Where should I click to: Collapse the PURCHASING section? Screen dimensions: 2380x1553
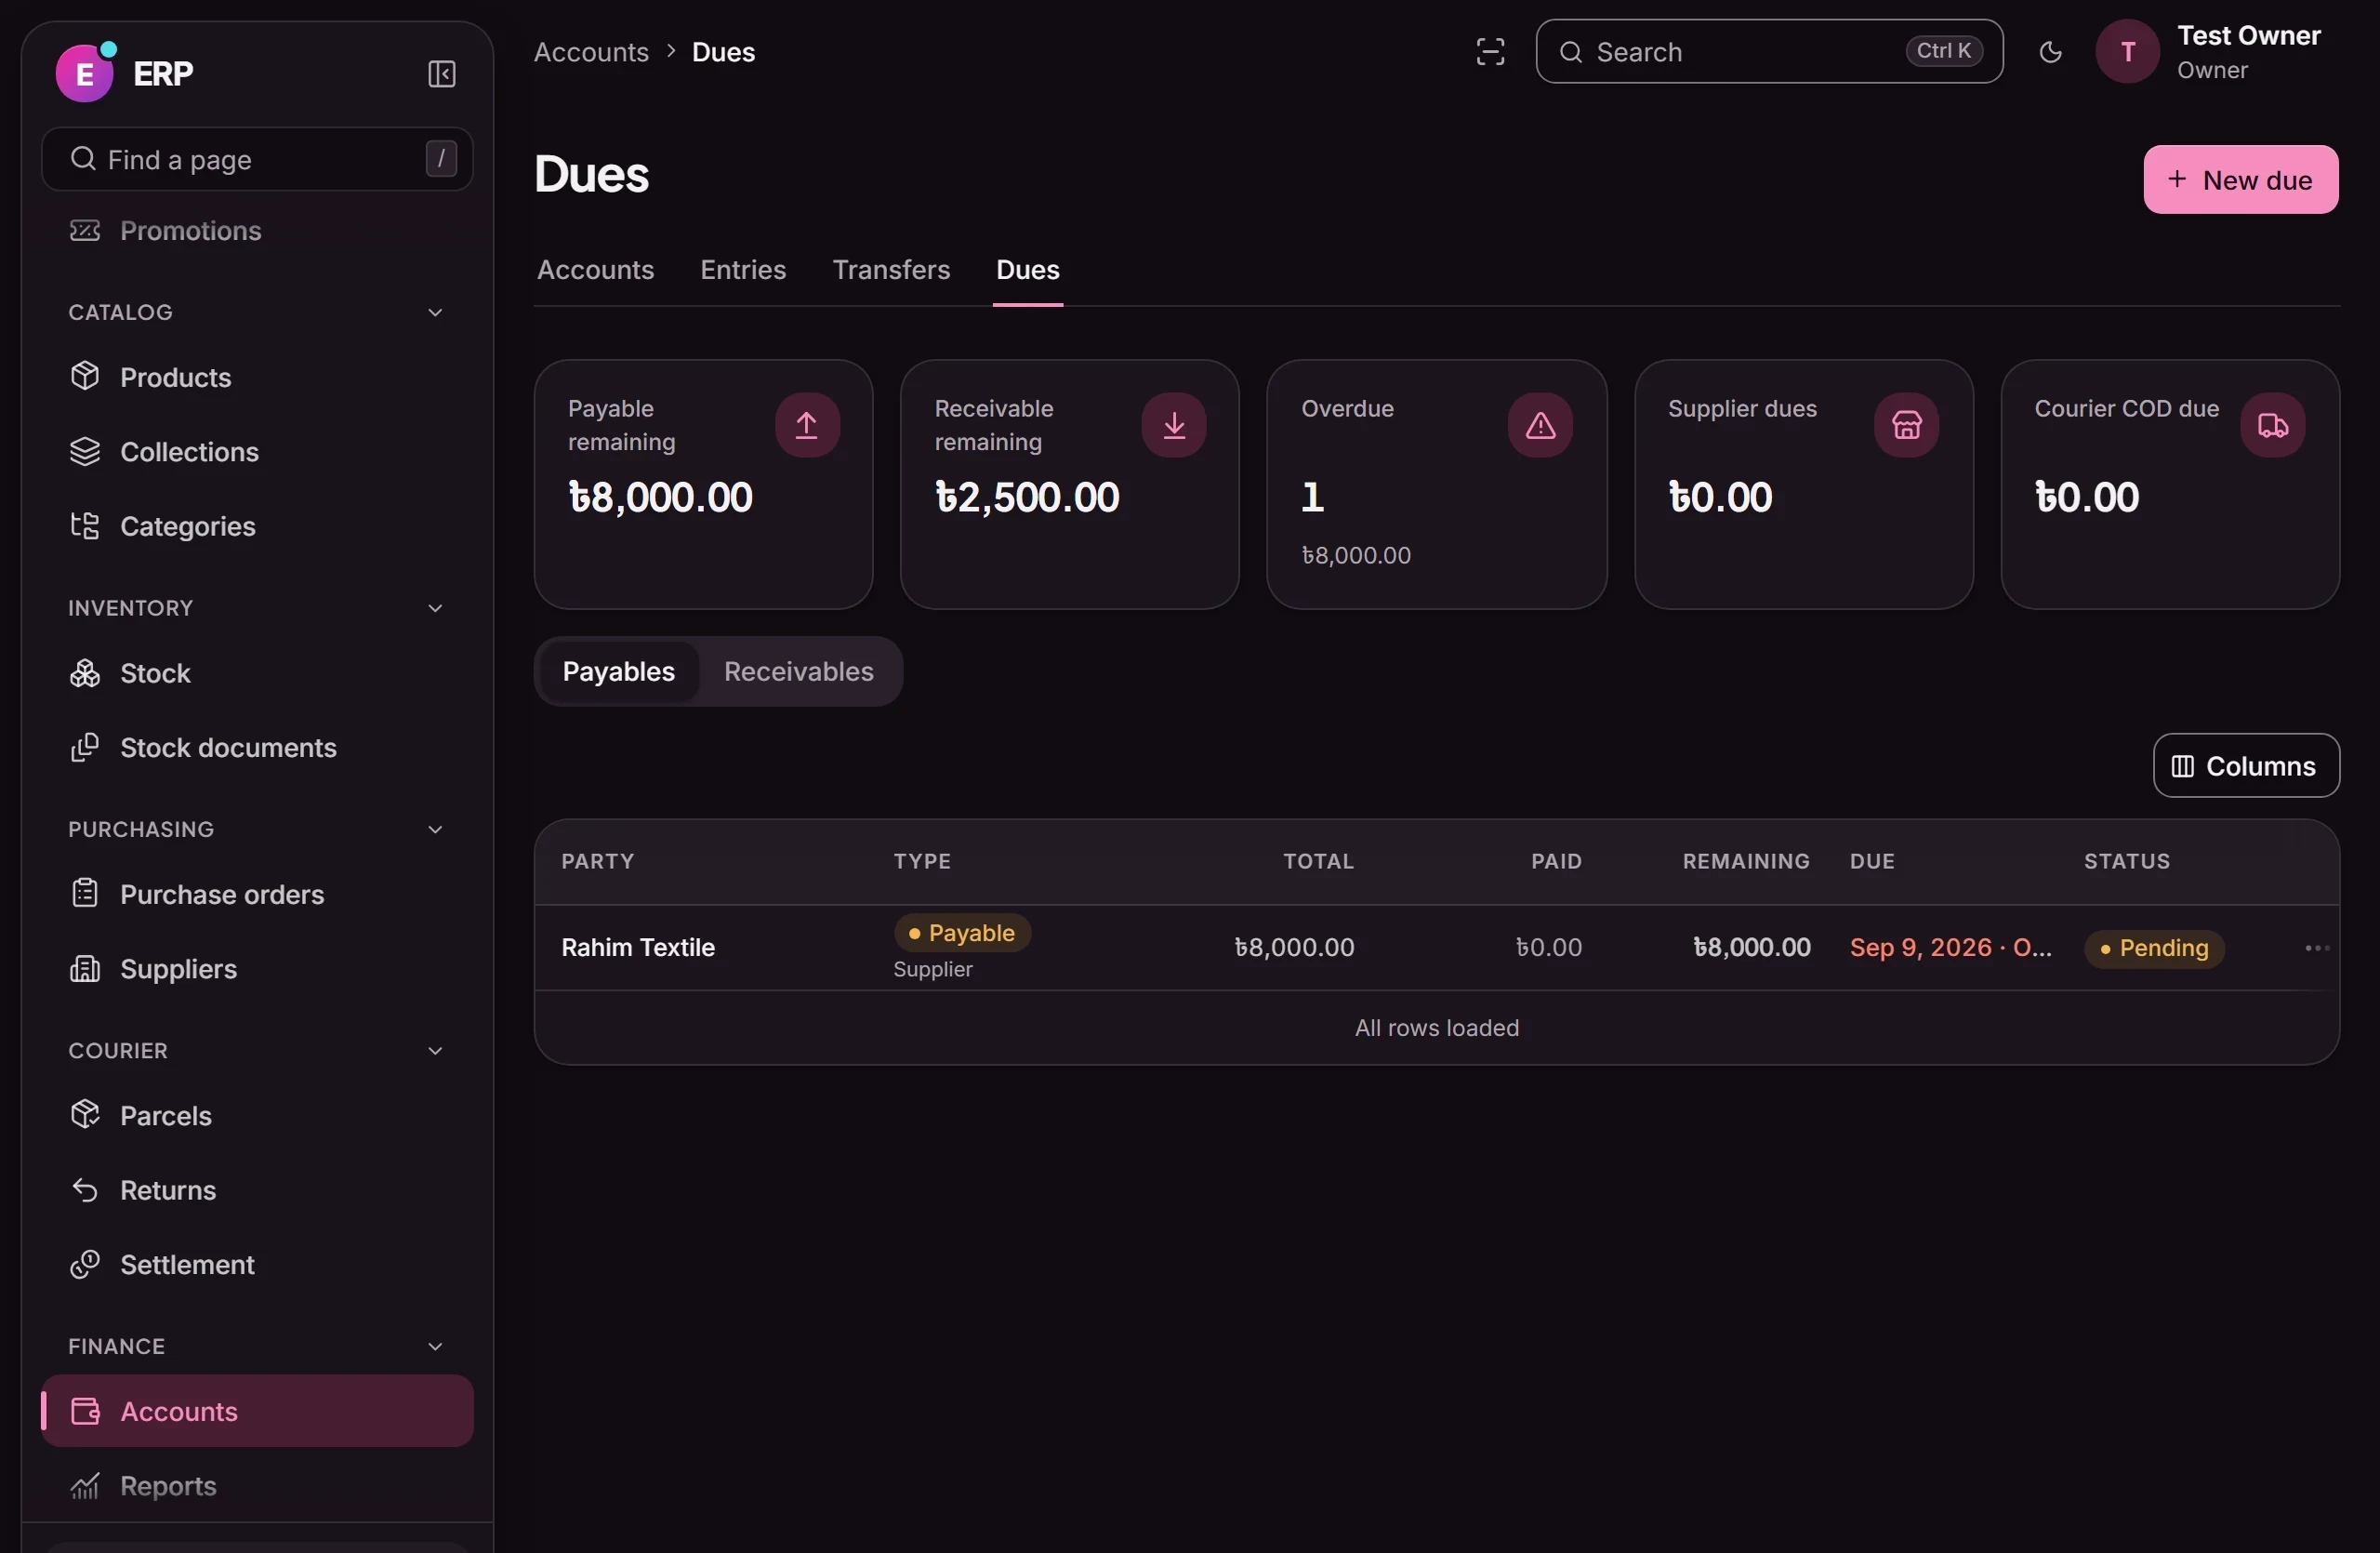point(435,829)
